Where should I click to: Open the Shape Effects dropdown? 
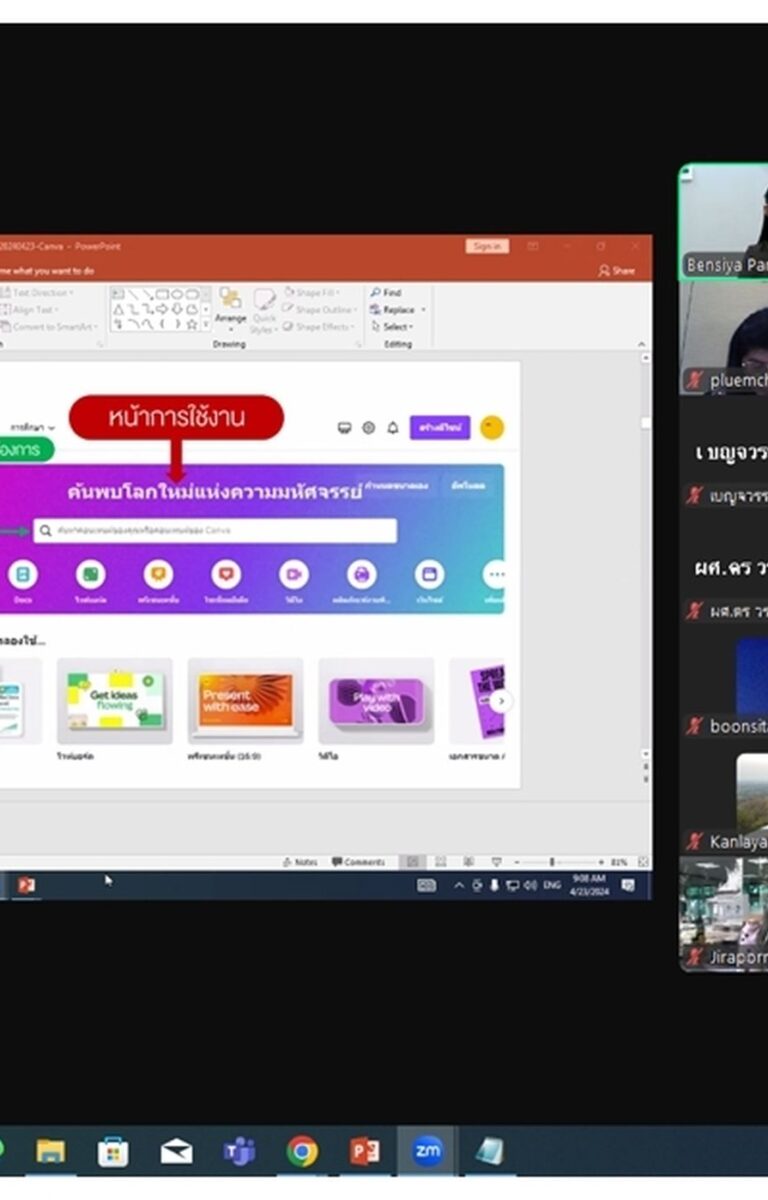tap(320, 327)
